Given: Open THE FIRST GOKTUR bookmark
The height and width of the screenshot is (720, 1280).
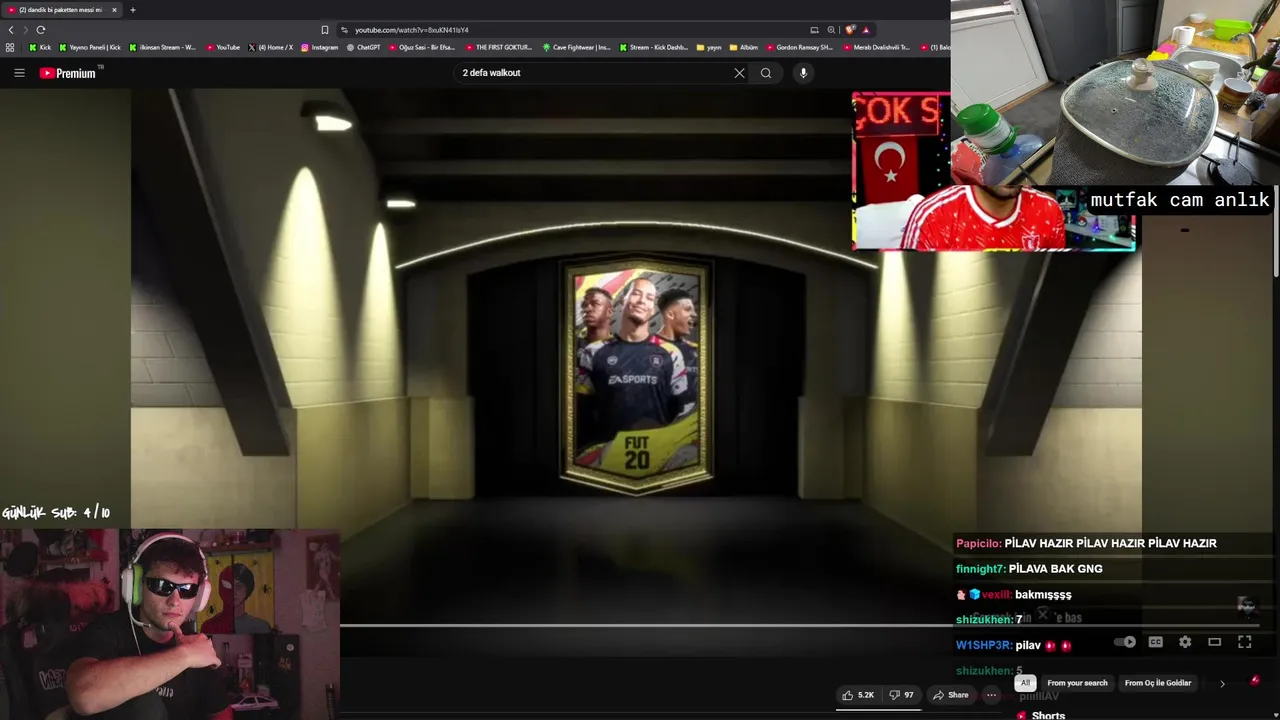Looking at the screenshot, I should [x=498, y=47].
